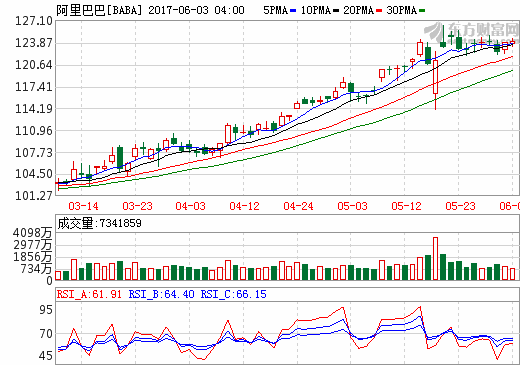This screenshot has width=520, height=365.
Task: Click the 123.87 price axis label
Action: point(34,43)
